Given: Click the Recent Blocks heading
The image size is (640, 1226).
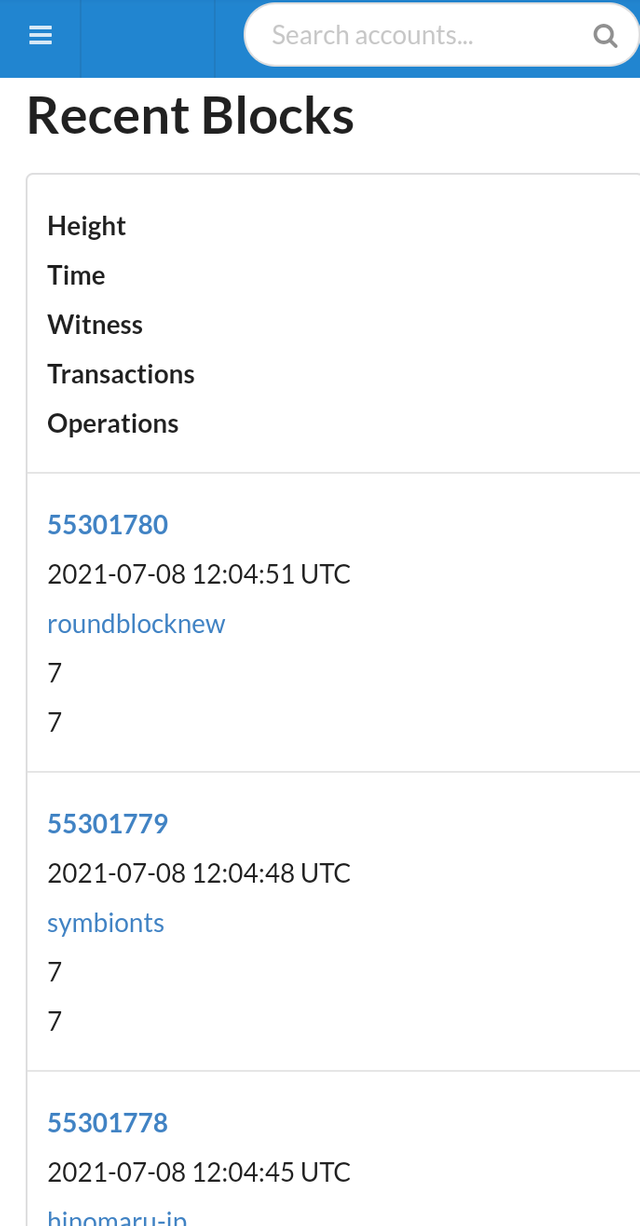Looking at the screenshot, I should [x=190, y=114].
